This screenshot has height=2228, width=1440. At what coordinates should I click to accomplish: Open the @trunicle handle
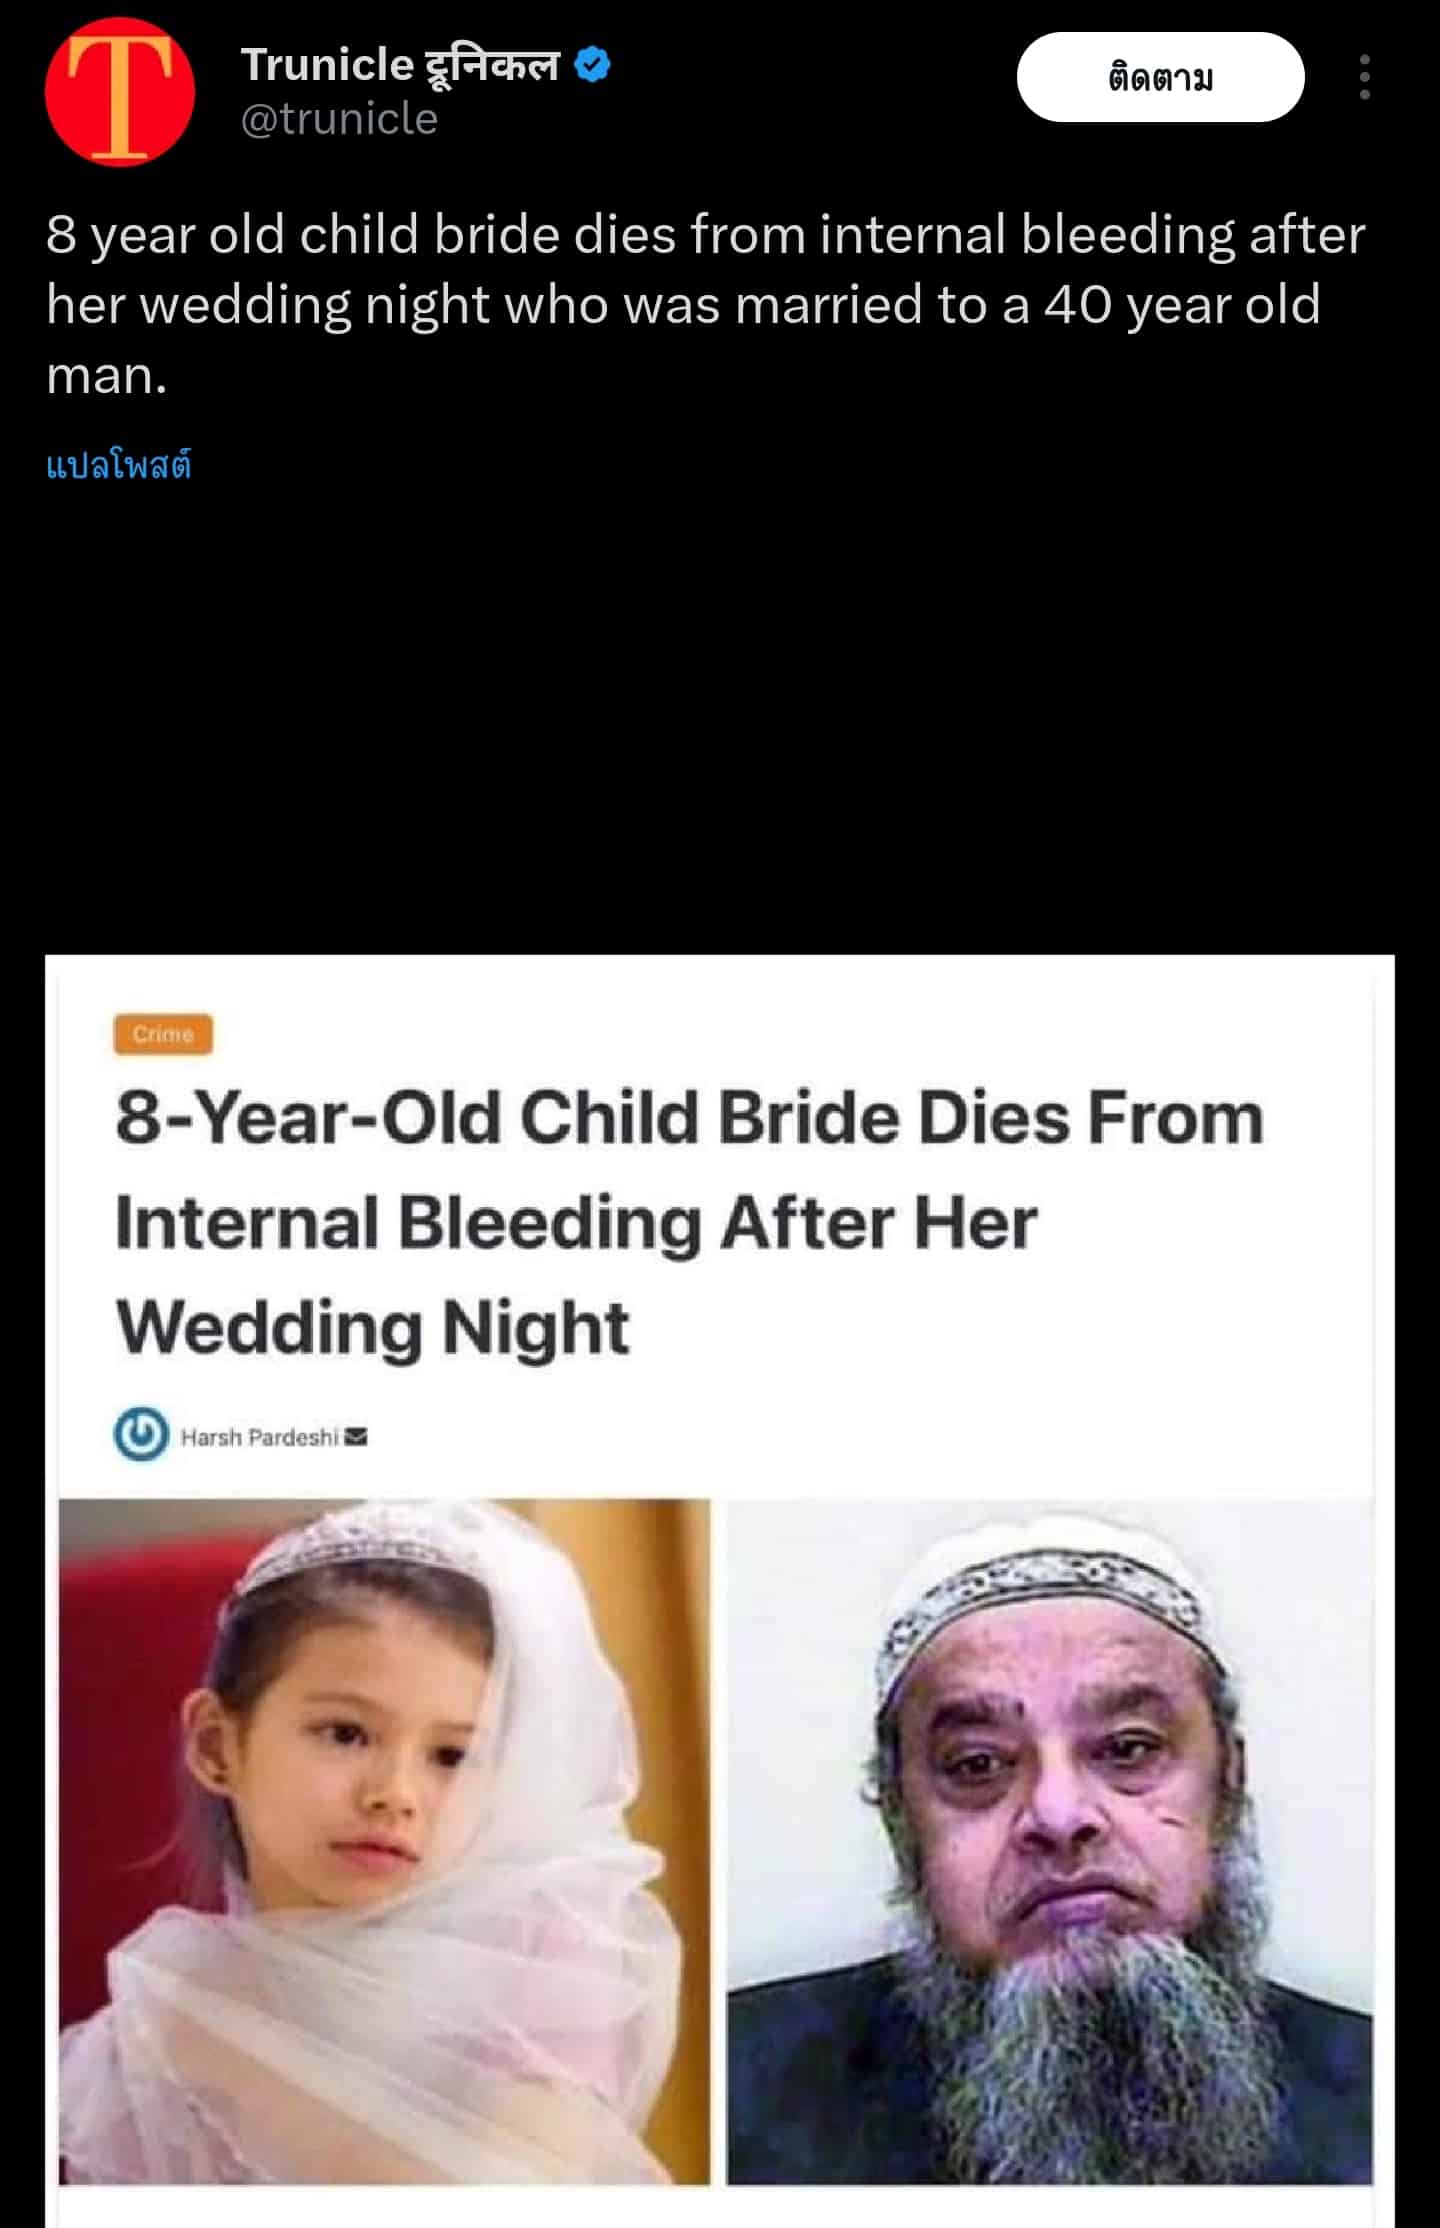click(339, 119)
